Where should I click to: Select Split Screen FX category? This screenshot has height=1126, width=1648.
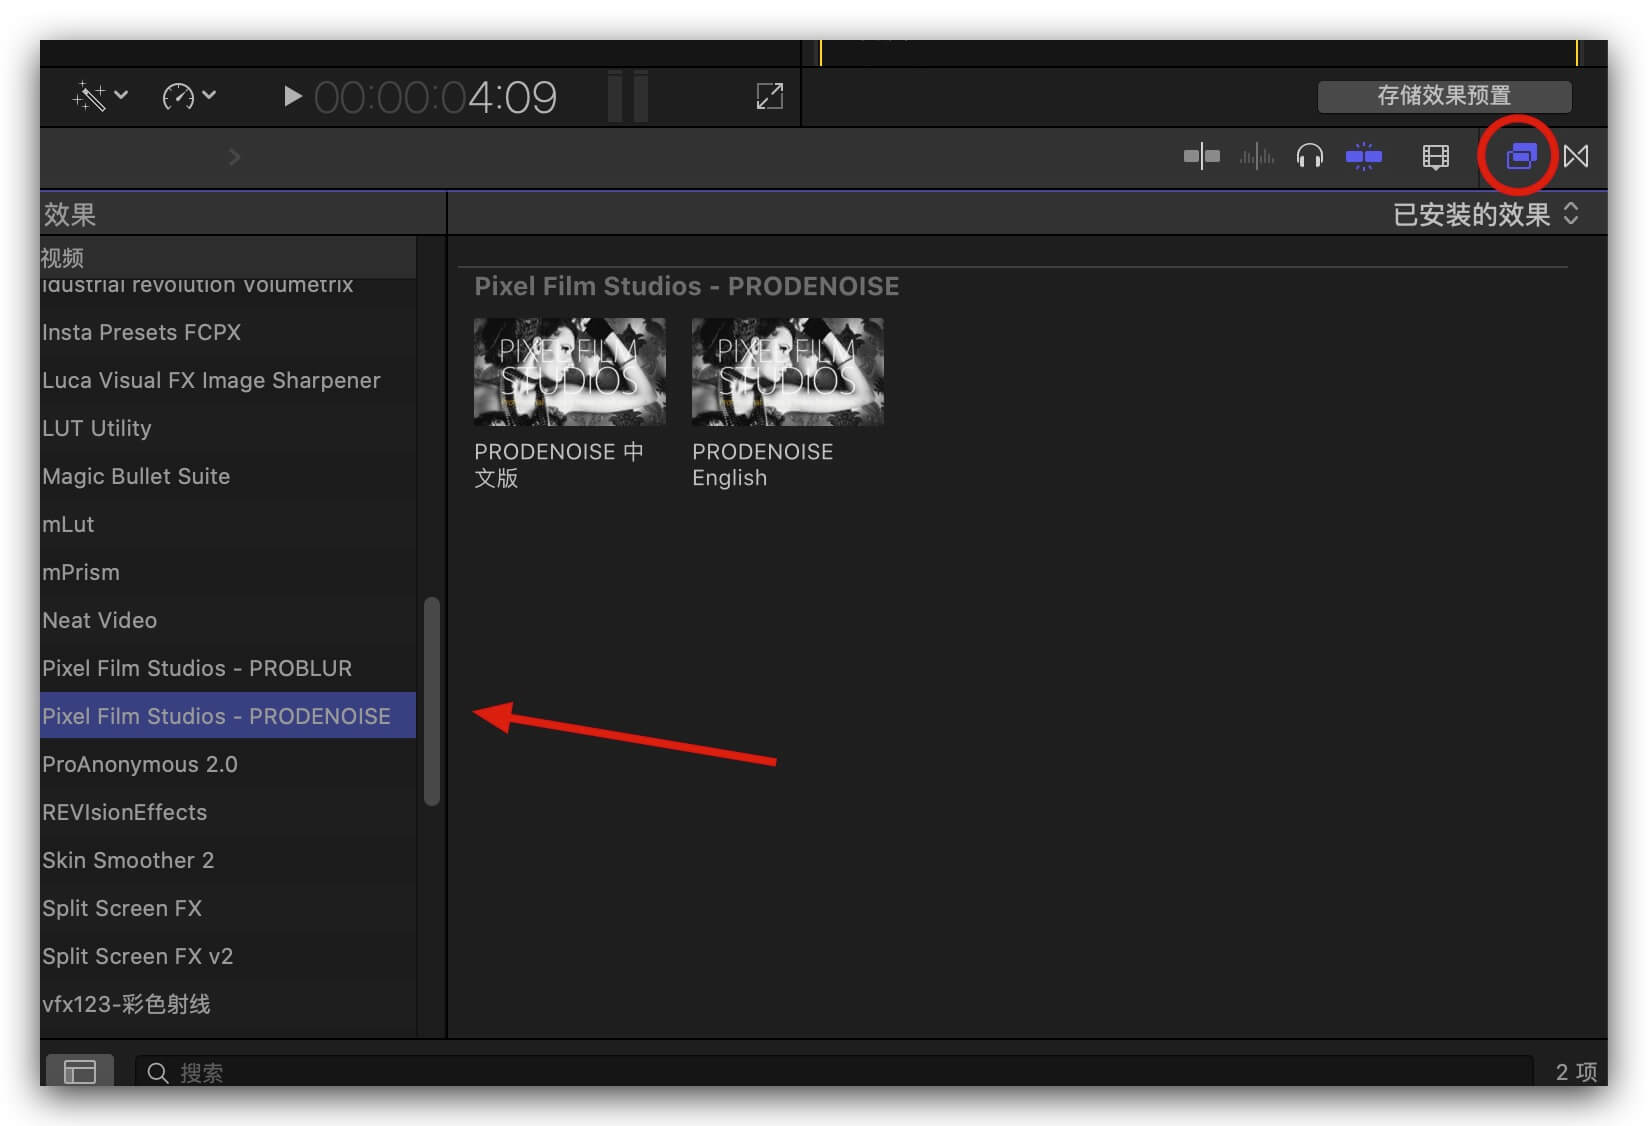228,908
